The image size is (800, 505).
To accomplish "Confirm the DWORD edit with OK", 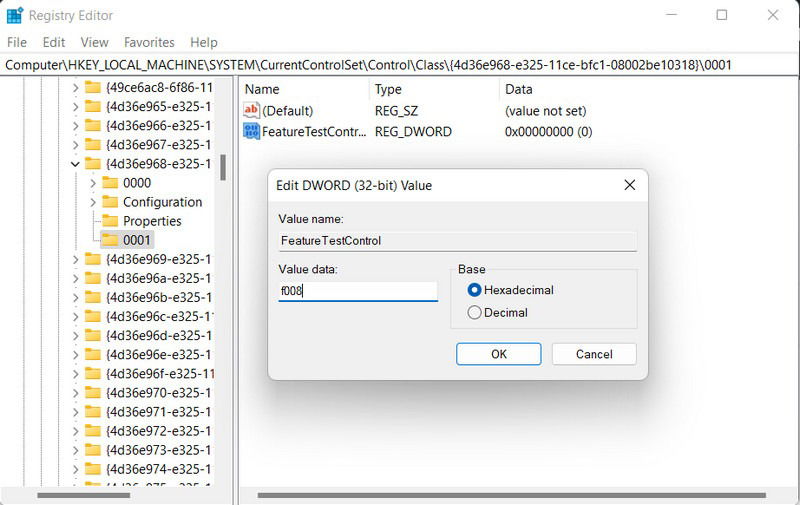I will coord(498,354).
